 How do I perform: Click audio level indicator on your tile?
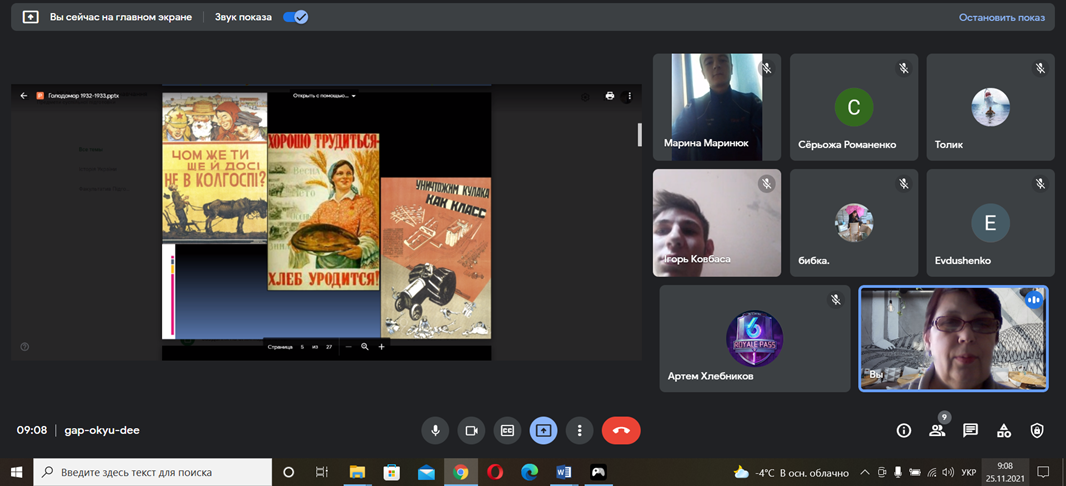1033,299
